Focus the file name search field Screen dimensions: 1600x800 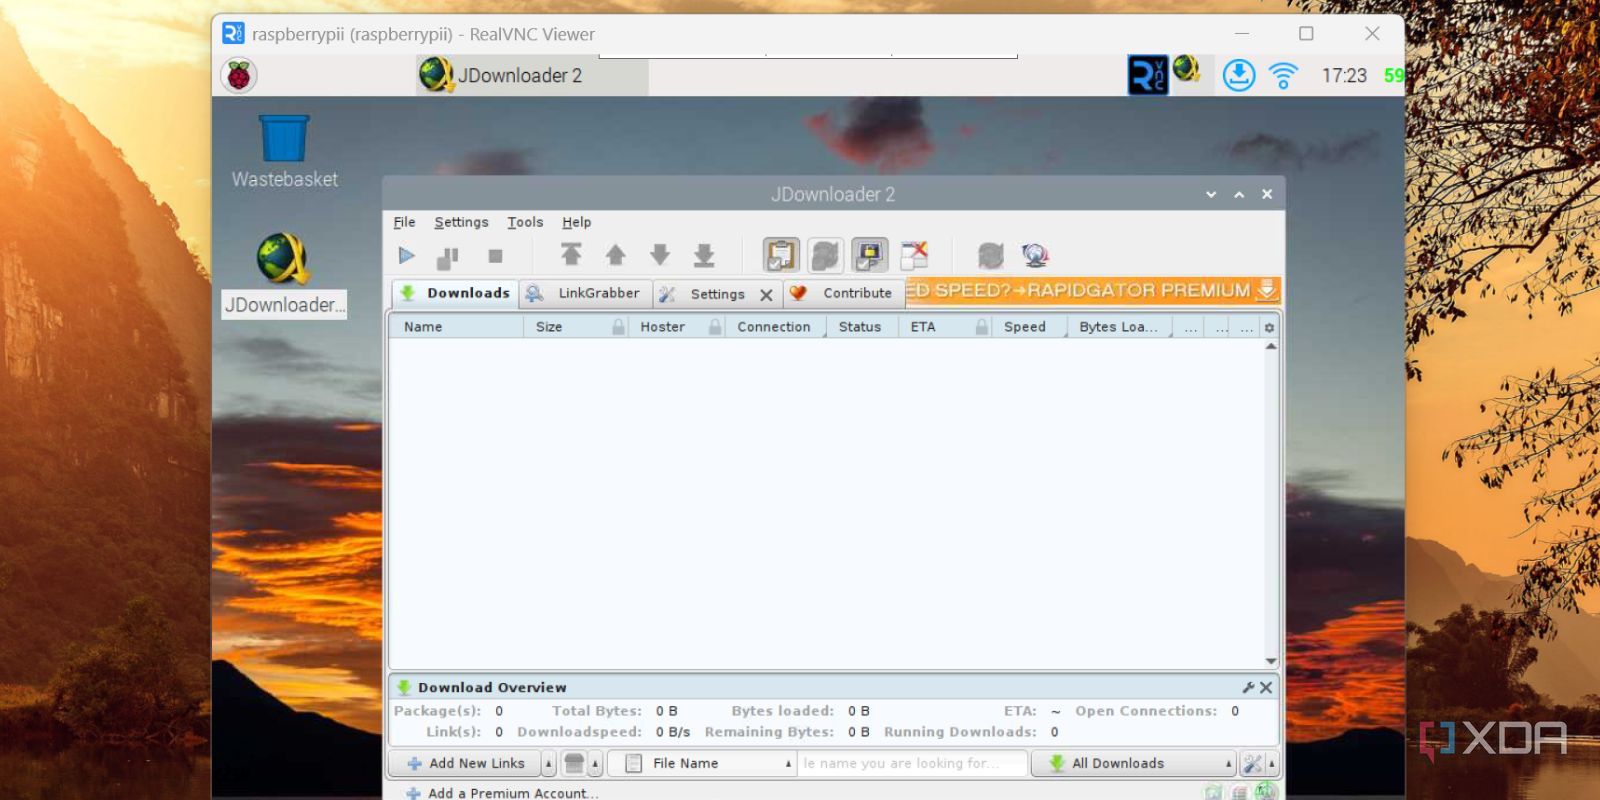pos(913,763)
